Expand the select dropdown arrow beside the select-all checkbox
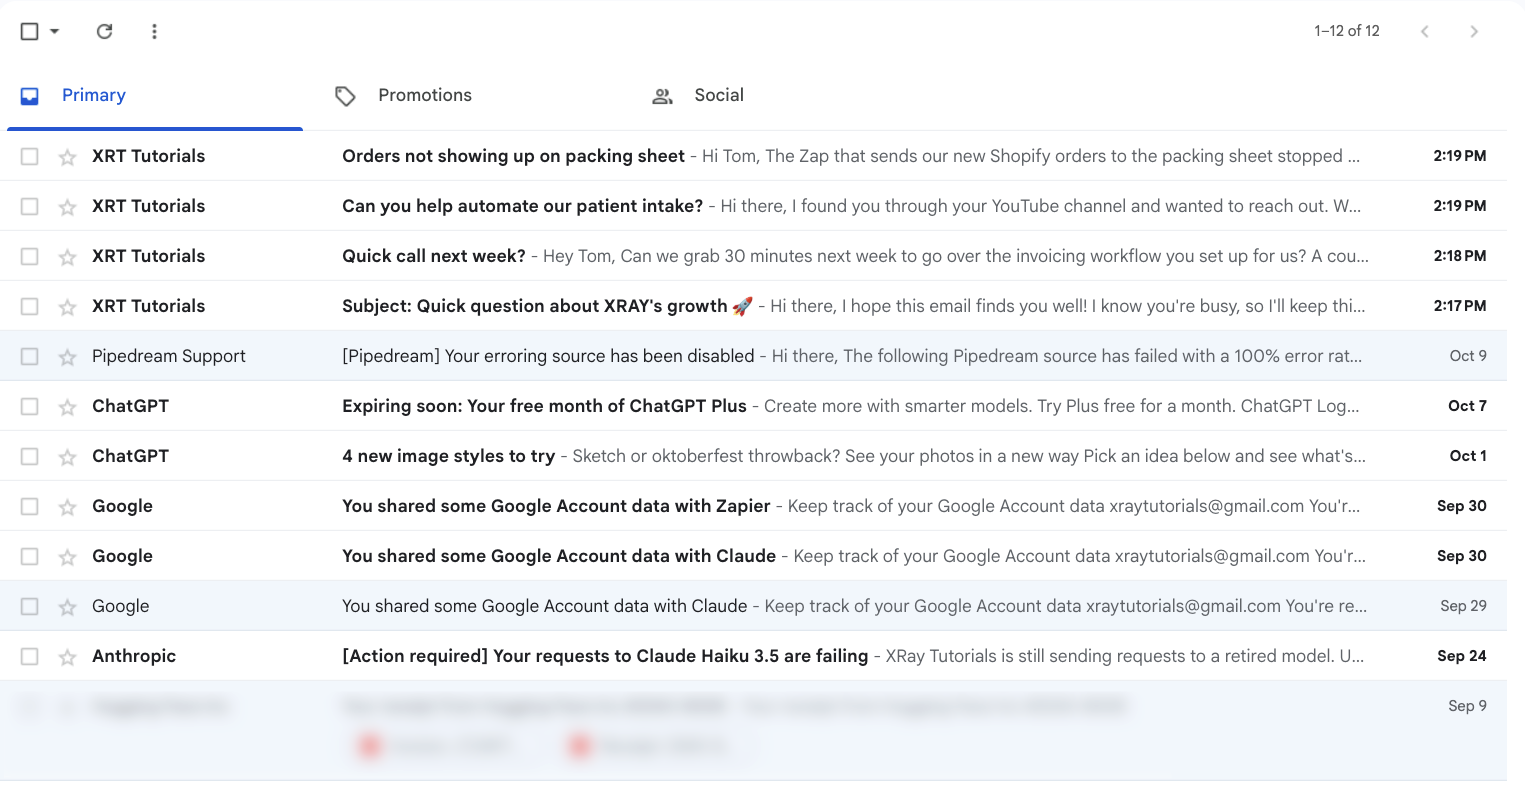Viewport: 1525px width, 800px height. pyautogui.click(x=55, y=31)
